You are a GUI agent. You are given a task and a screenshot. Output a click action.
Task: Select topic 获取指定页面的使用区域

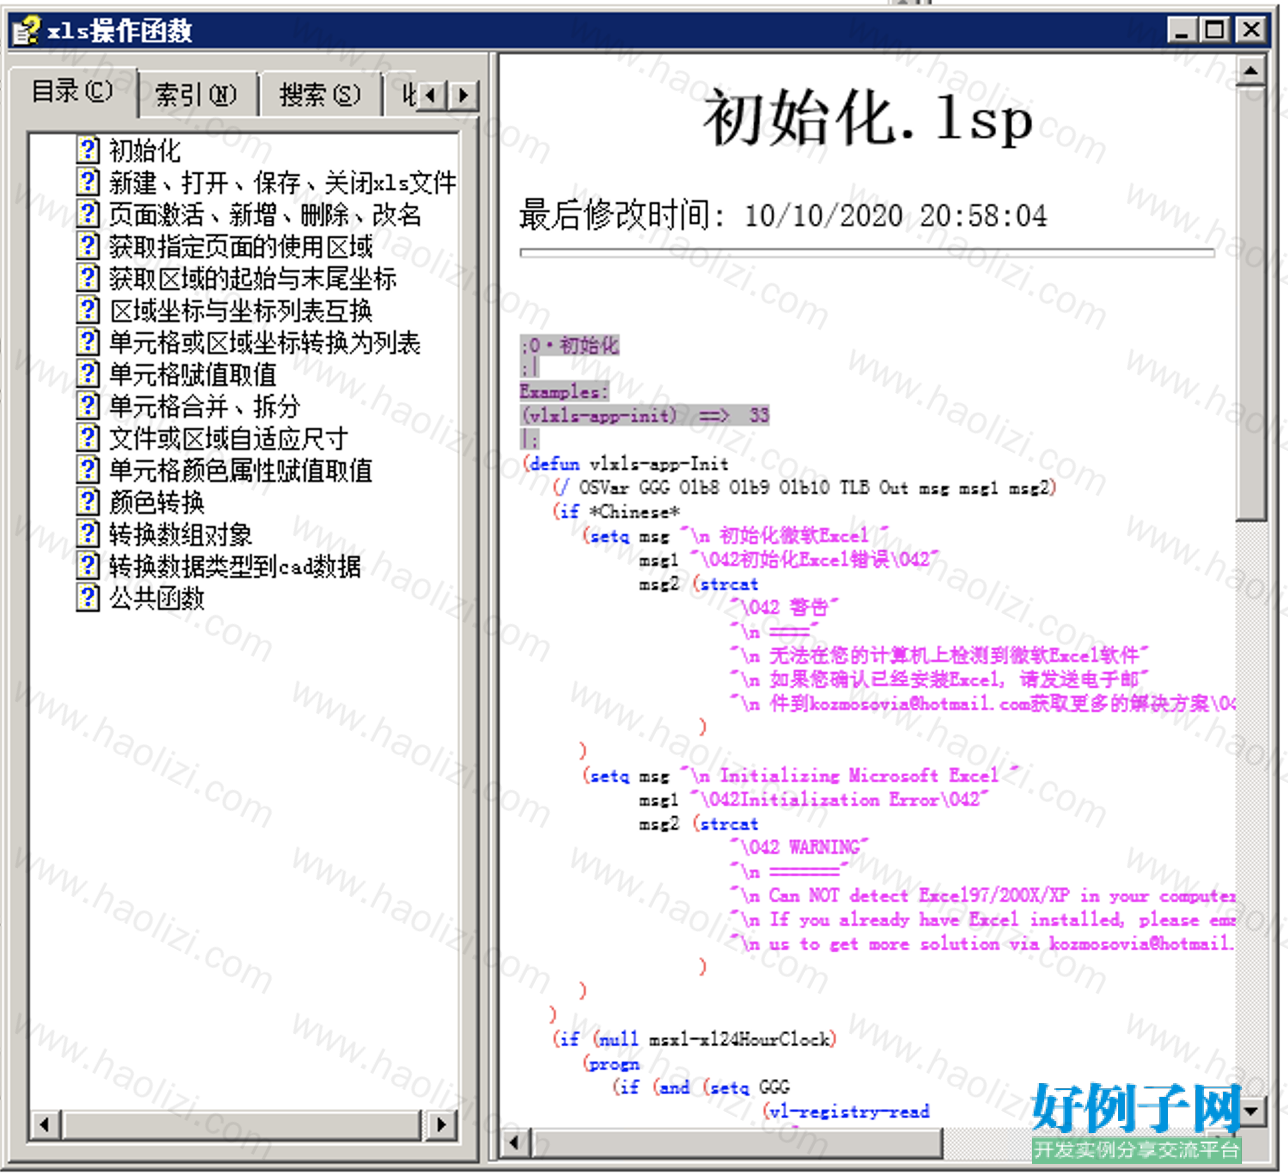click(241, 247)
